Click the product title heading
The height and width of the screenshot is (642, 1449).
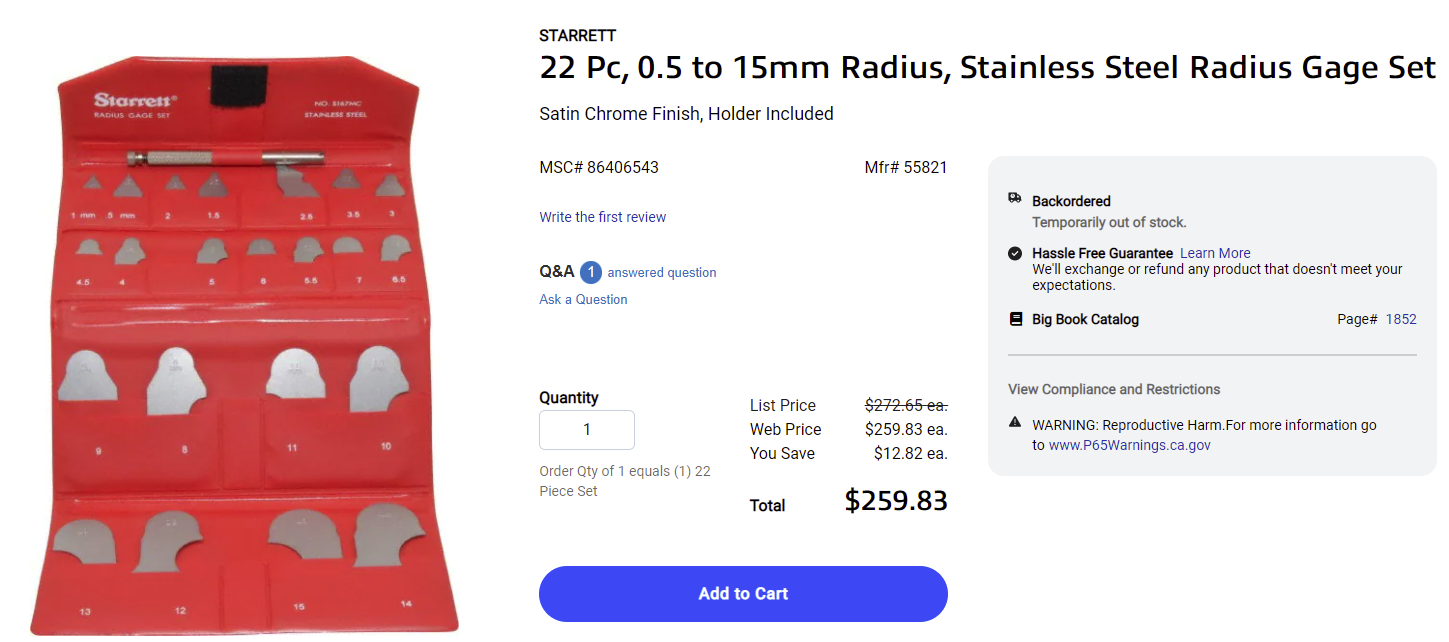(988, 68)
